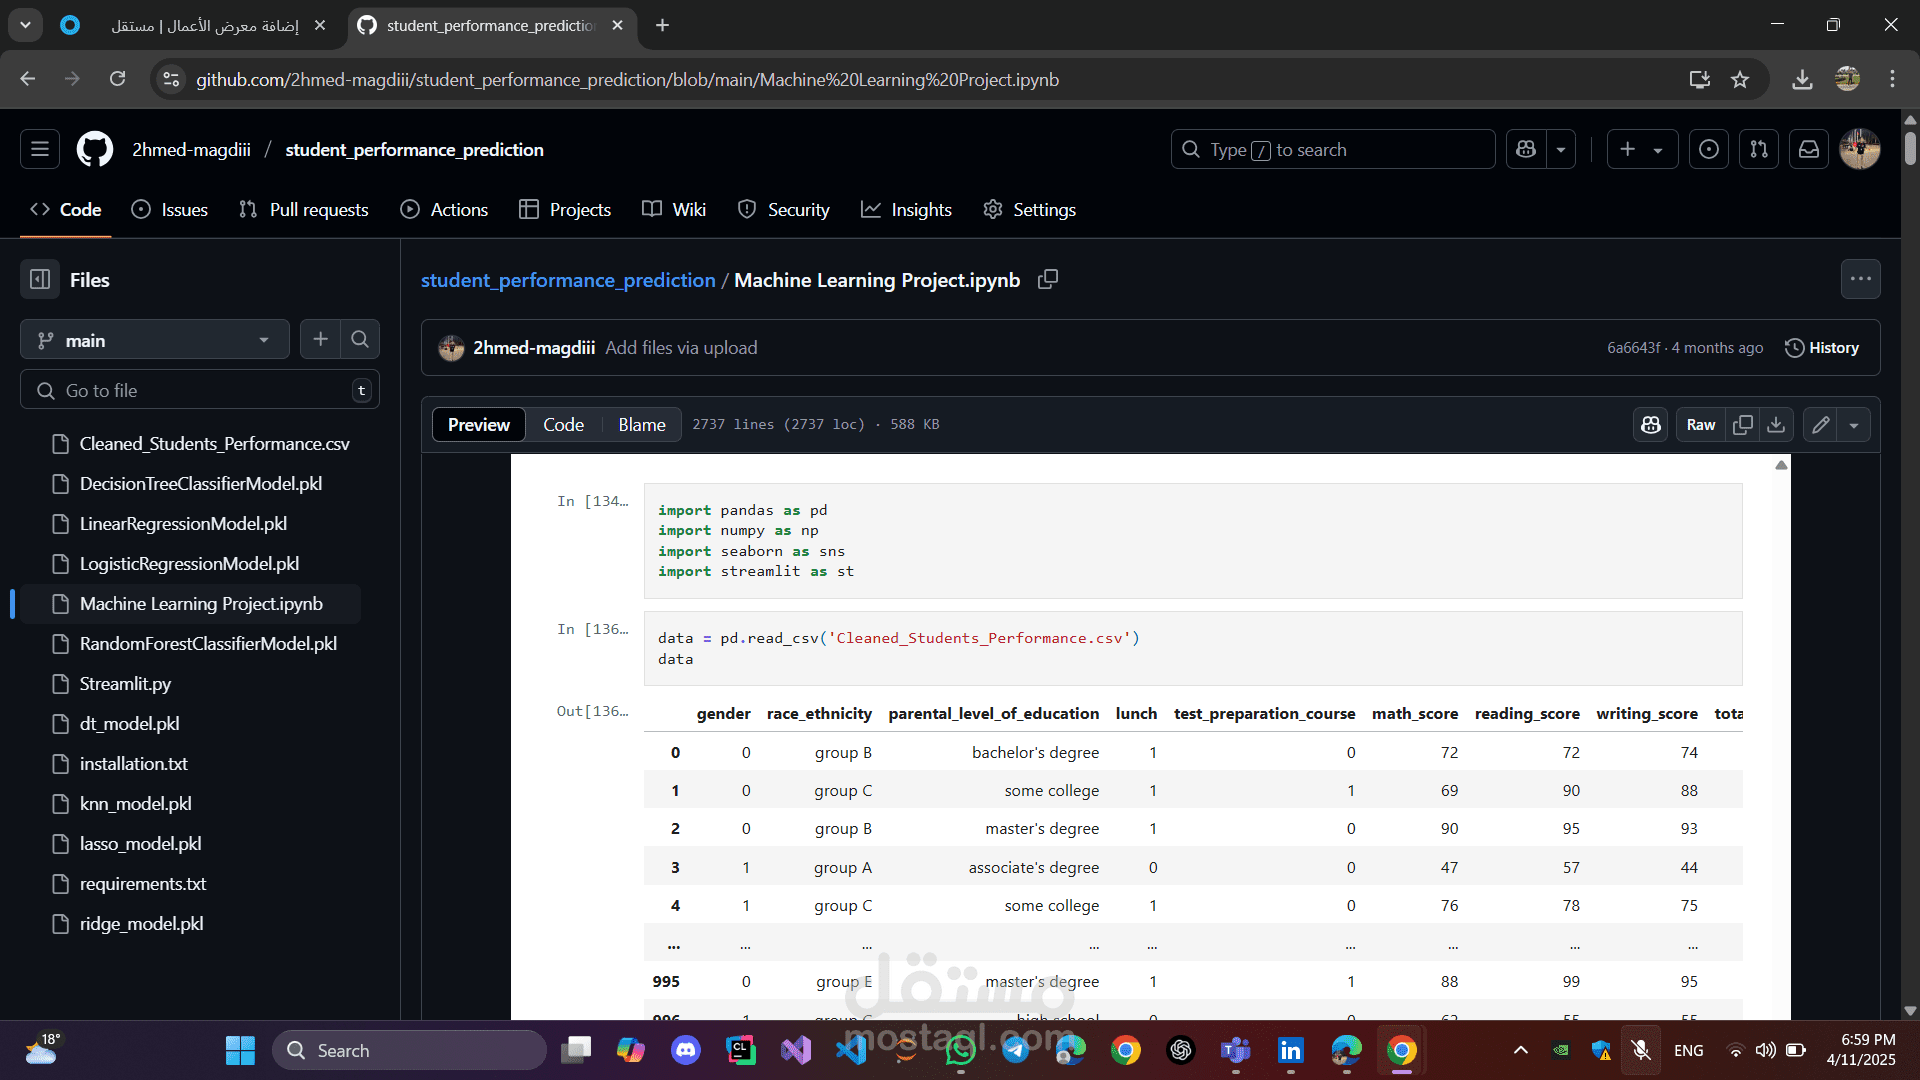Open the Security tab

pyautogui.click(x=784, y=210)
